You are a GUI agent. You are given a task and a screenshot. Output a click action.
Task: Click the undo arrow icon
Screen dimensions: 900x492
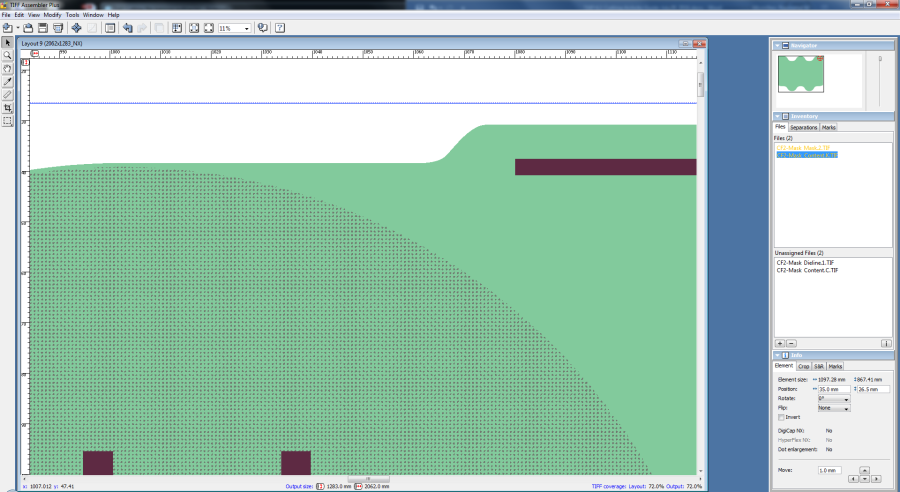click(127, 28)
